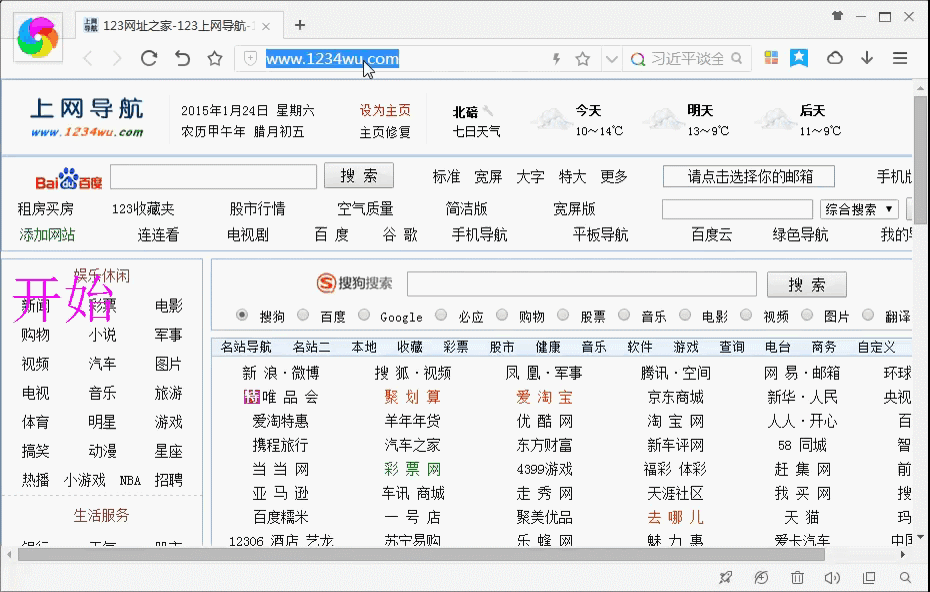Click the trash icon in status bar

coord(797,577)
